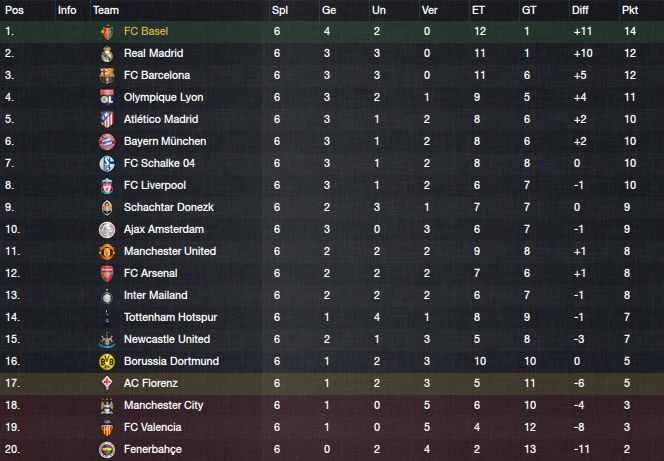Sort table by Diff column header
The width and height of the screenshot is (664, 461).
click(580, 11)
